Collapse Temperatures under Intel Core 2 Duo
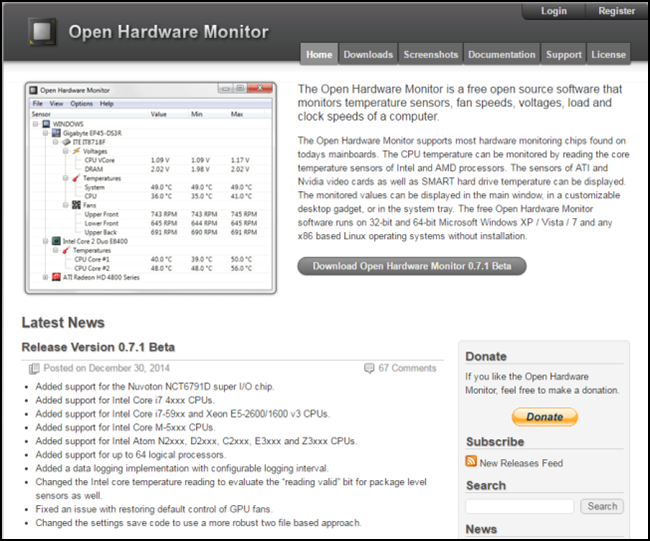The height and width of the screenshot is (541, 650). (56, 250)
